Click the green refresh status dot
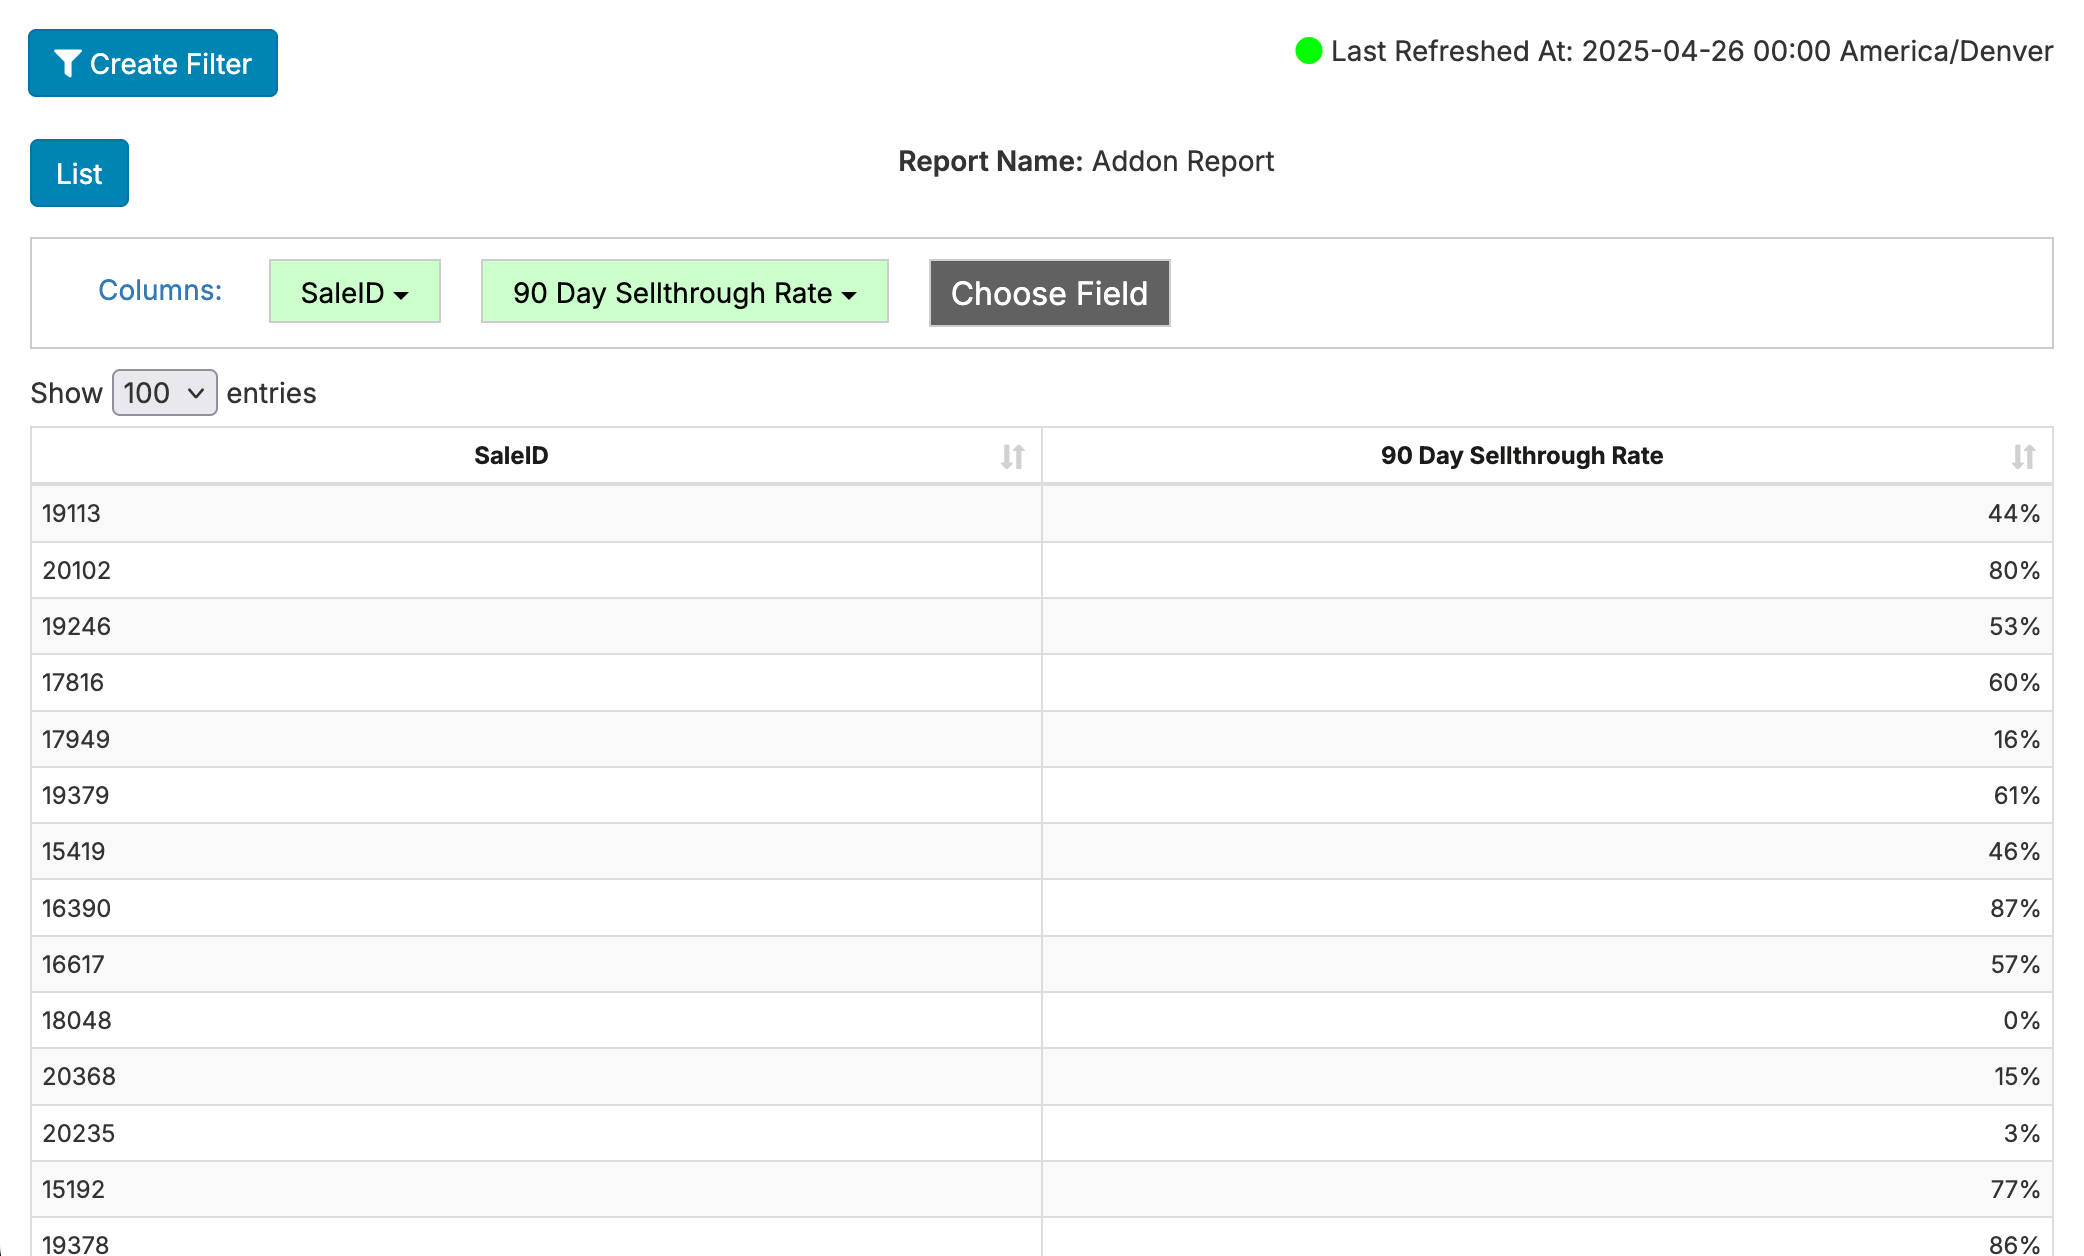Image resolution: width=2084 pixels, height=1256 pixels. pyautogui.click(x=1308, y=51)
